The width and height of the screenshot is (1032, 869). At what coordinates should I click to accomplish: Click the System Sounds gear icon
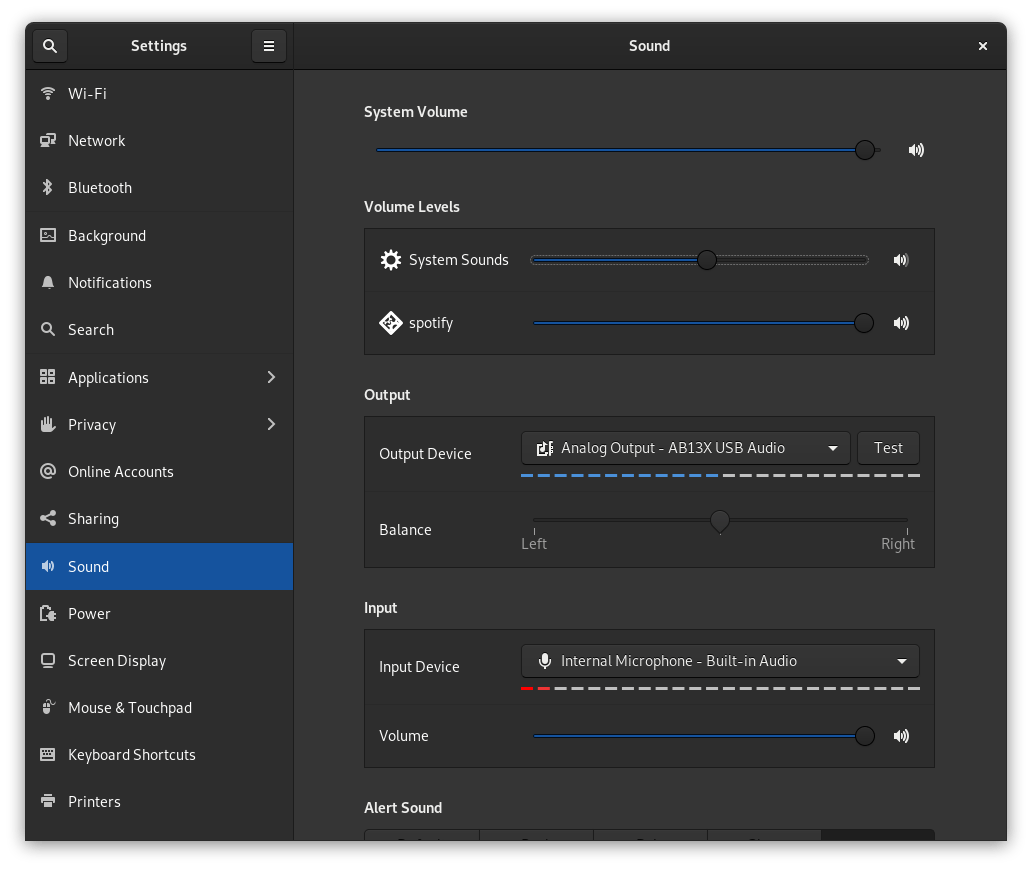tap(391, 260)
